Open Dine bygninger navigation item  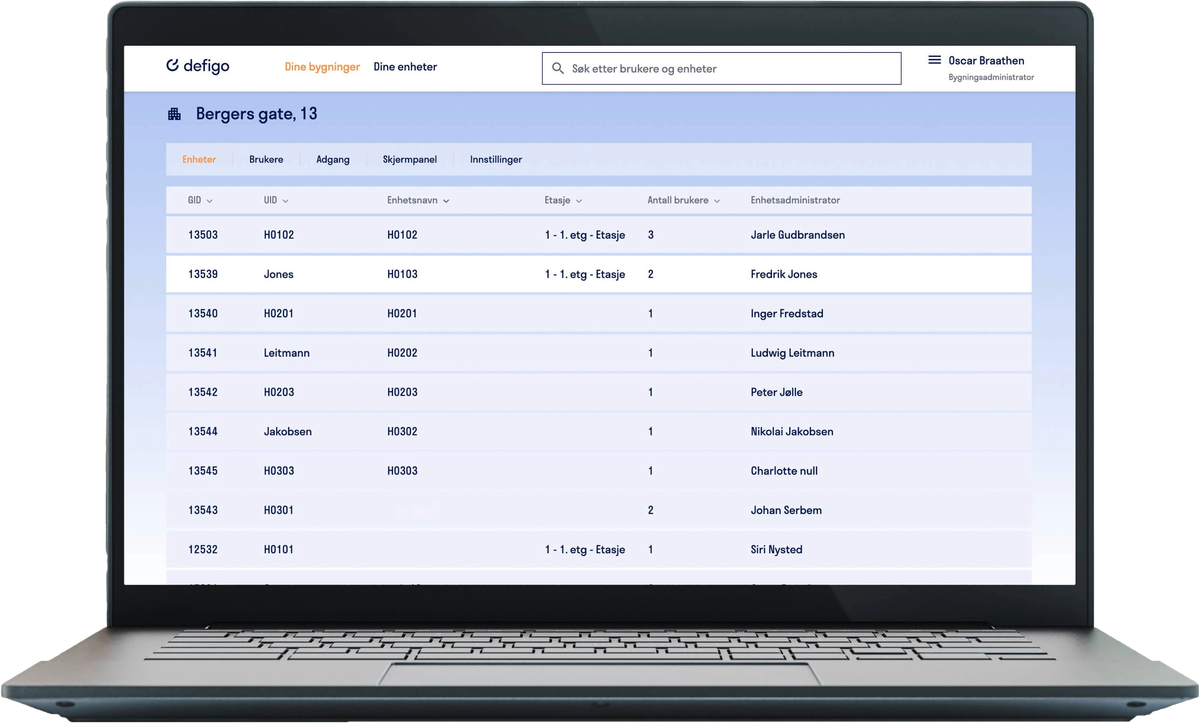tap(322, 67)
